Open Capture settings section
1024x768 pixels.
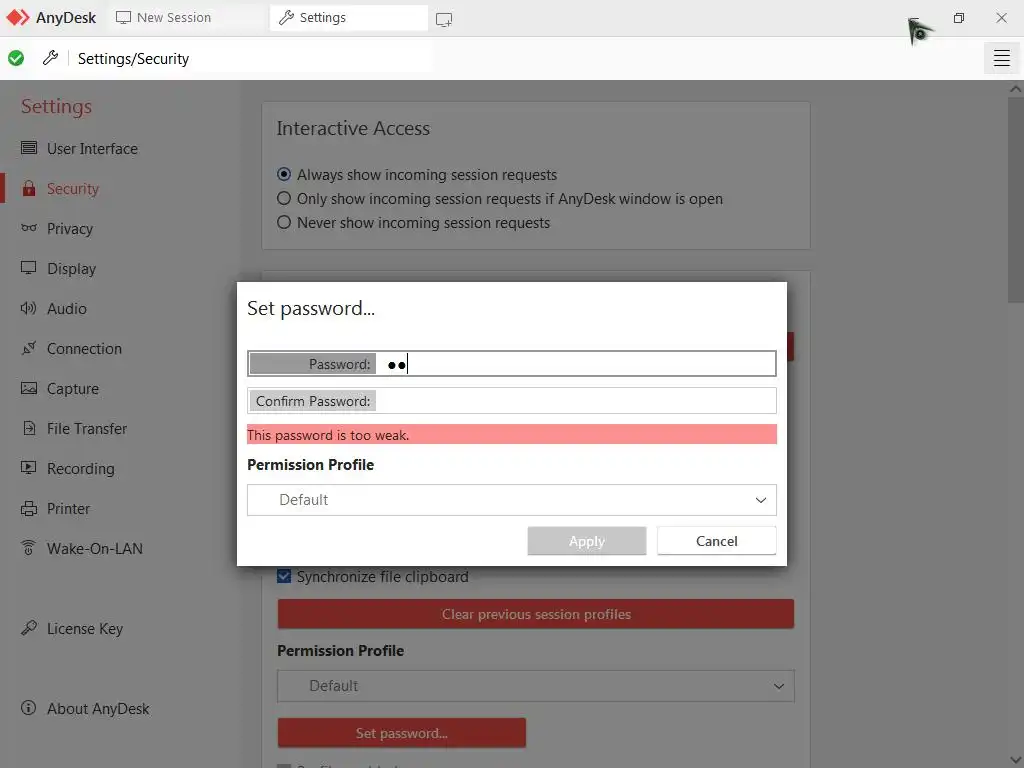click(x=72, y=389)
